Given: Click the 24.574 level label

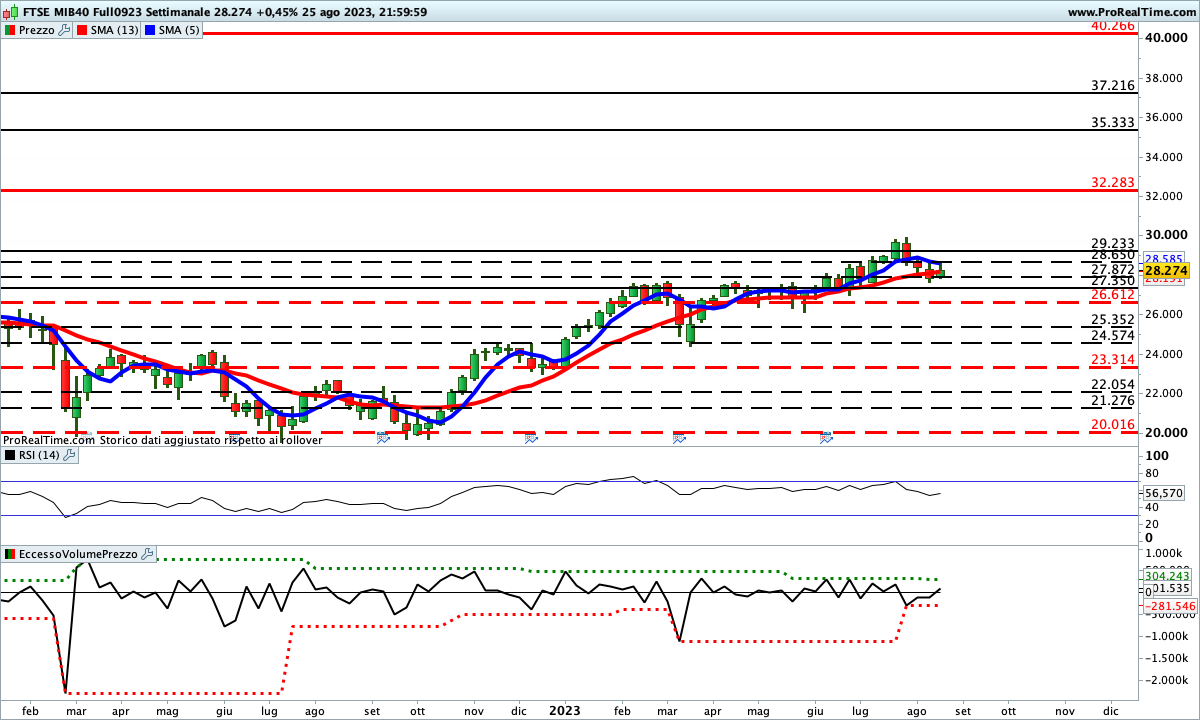Looking at the screenshot, I should pyautogui.click(x=1113, y=335).
